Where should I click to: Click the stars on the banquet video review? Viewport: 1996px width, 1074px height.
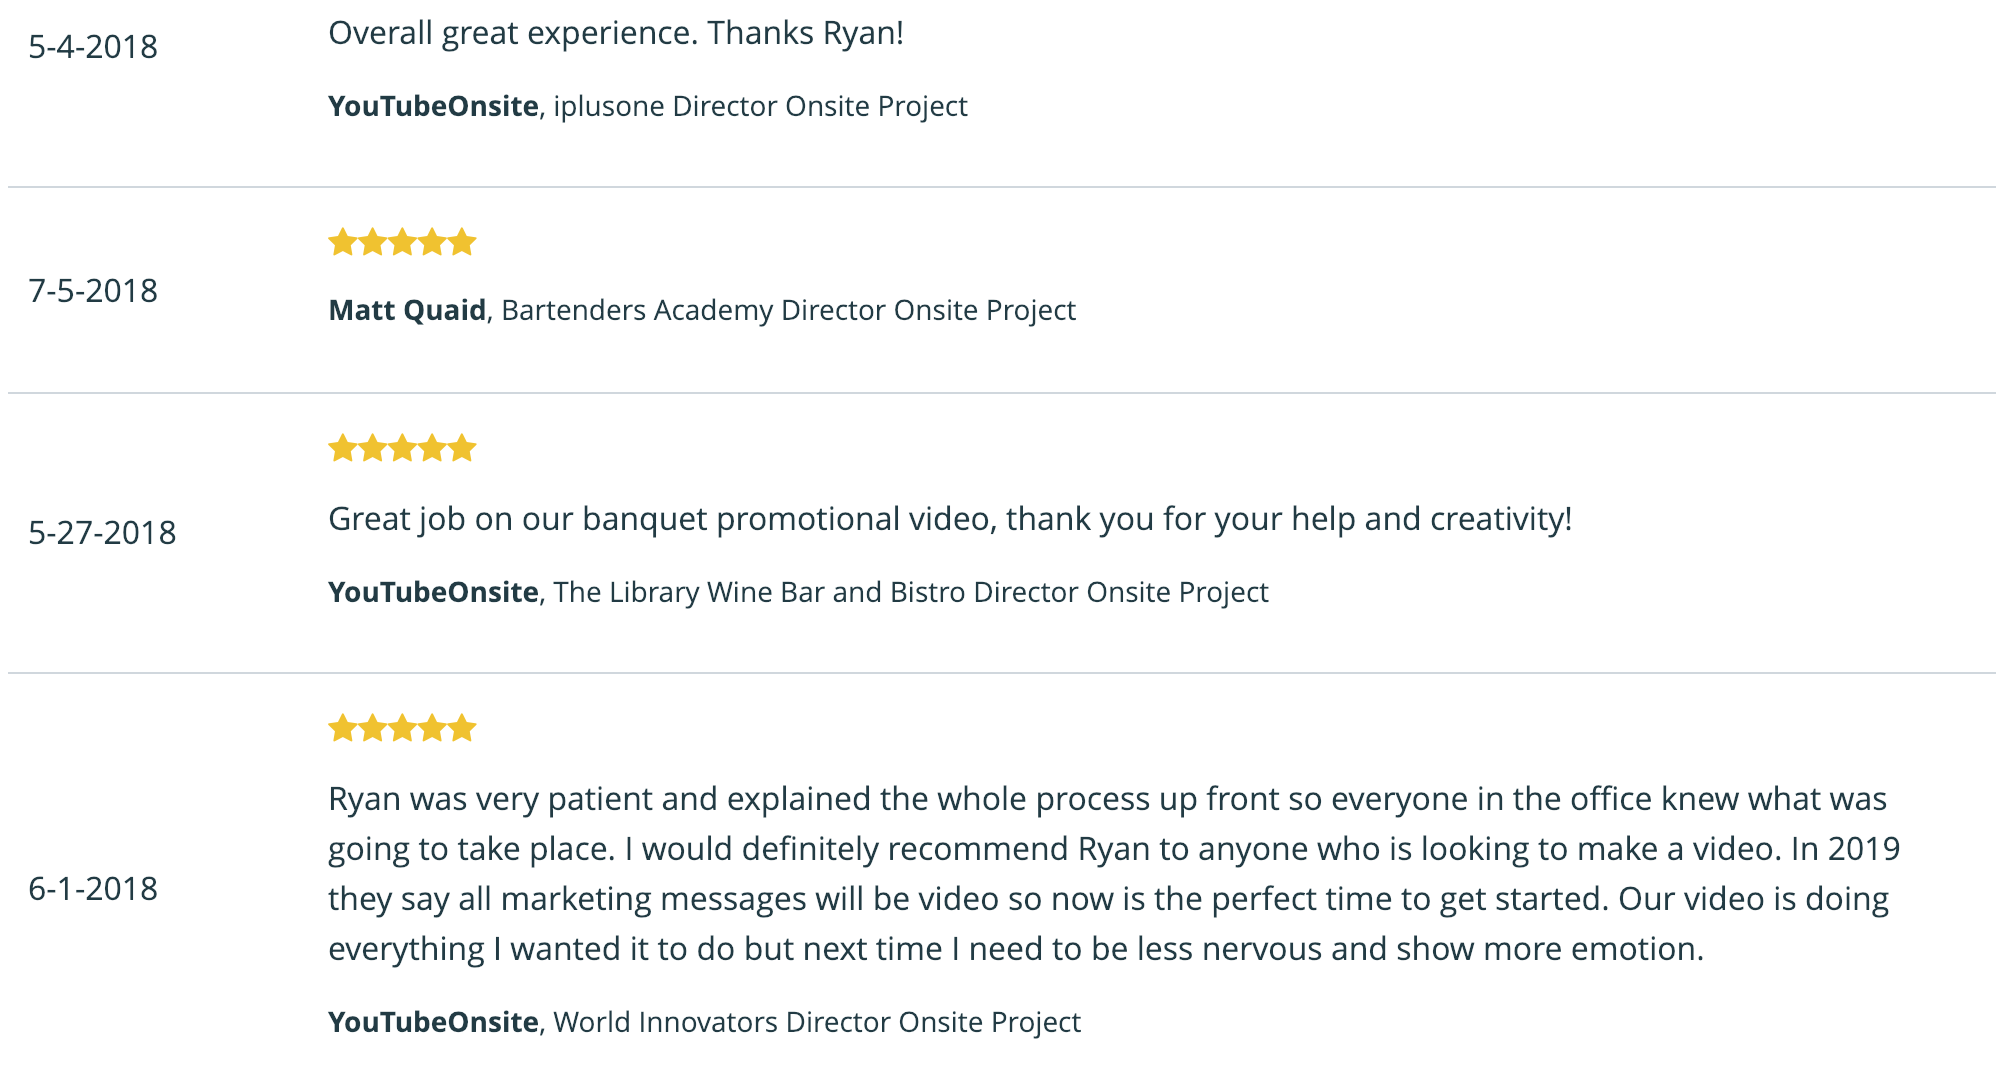click(x=402, y=448)
